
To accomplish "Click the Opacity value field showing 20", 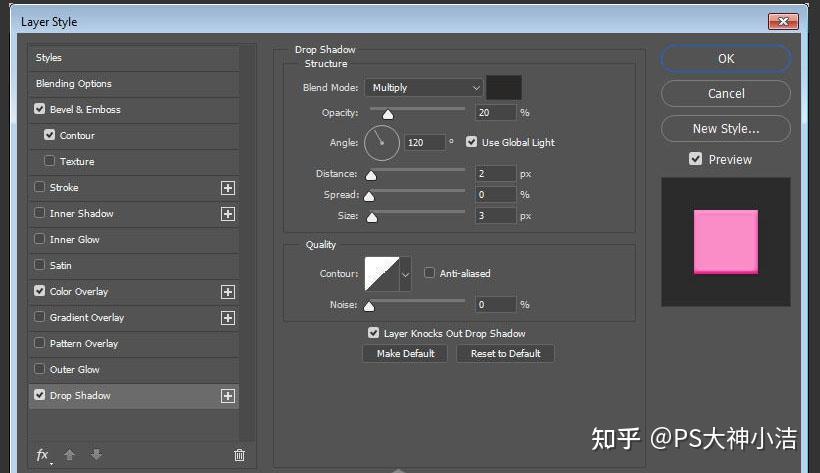I will 495,112.
